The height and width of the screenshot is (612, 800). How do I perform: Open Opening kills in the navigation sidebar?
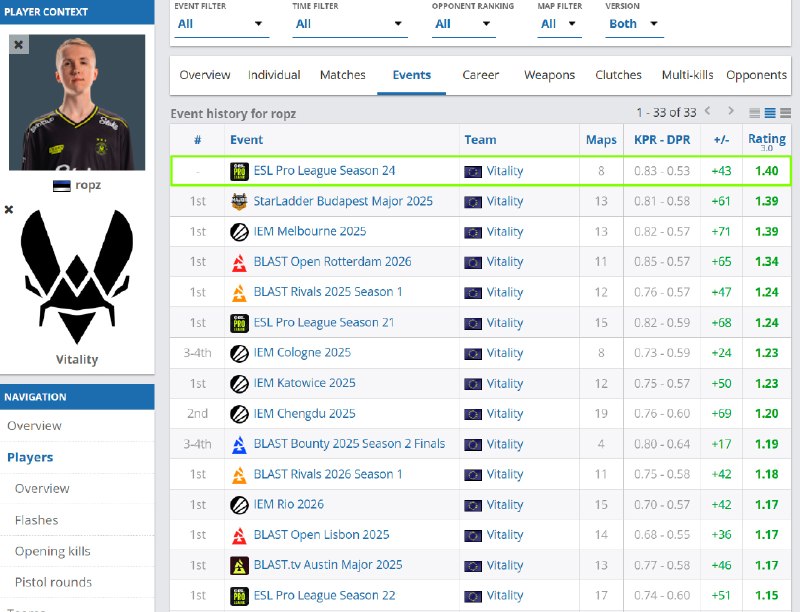(x=53, y=551)
